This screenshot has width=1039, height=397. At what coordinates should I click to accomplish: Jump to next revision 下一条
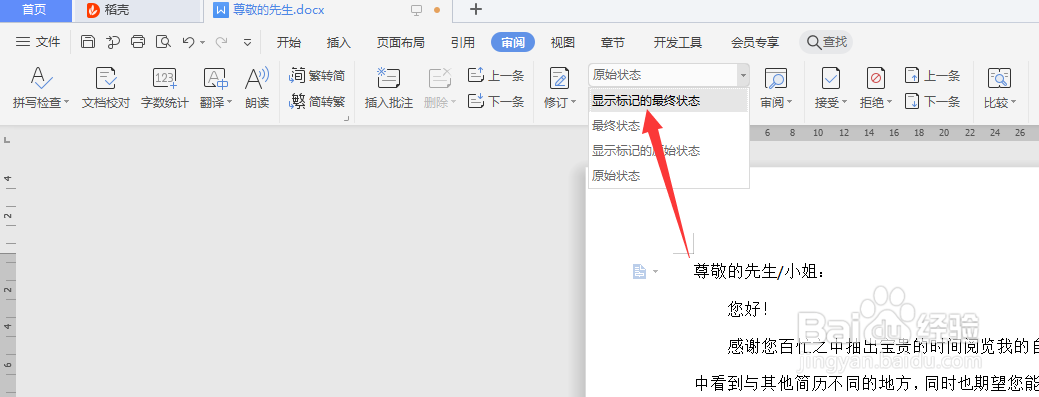click(932, 101)
